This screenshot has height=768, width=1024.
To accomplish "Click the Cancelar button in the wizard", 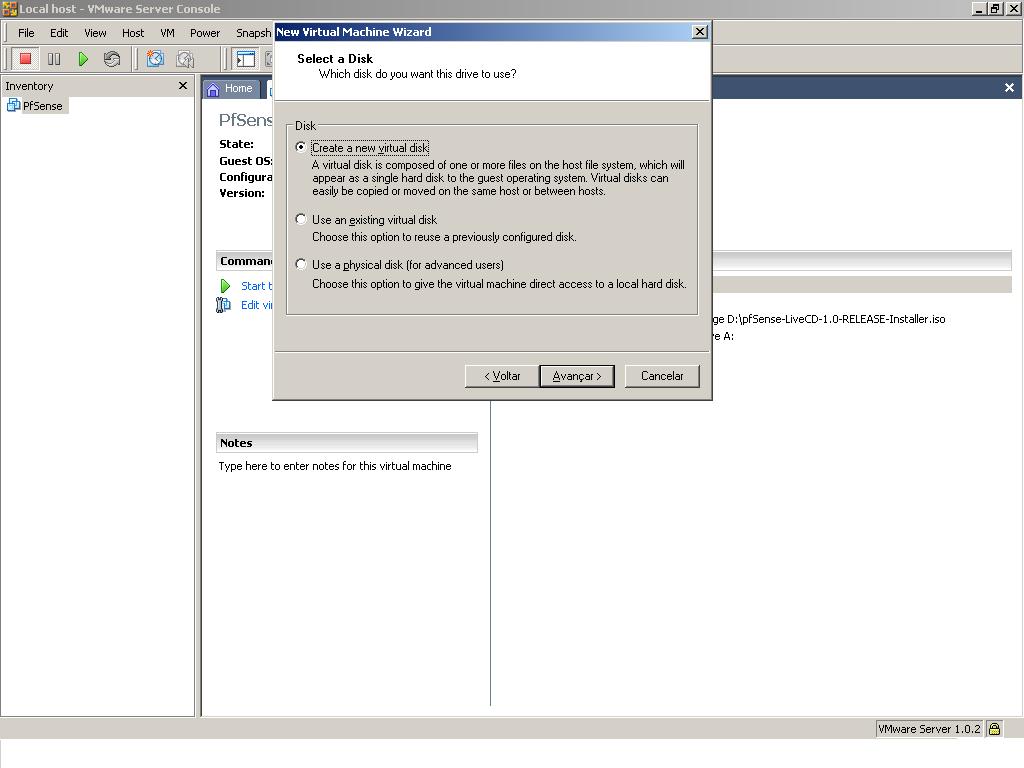I will click(x=662, y=376).
